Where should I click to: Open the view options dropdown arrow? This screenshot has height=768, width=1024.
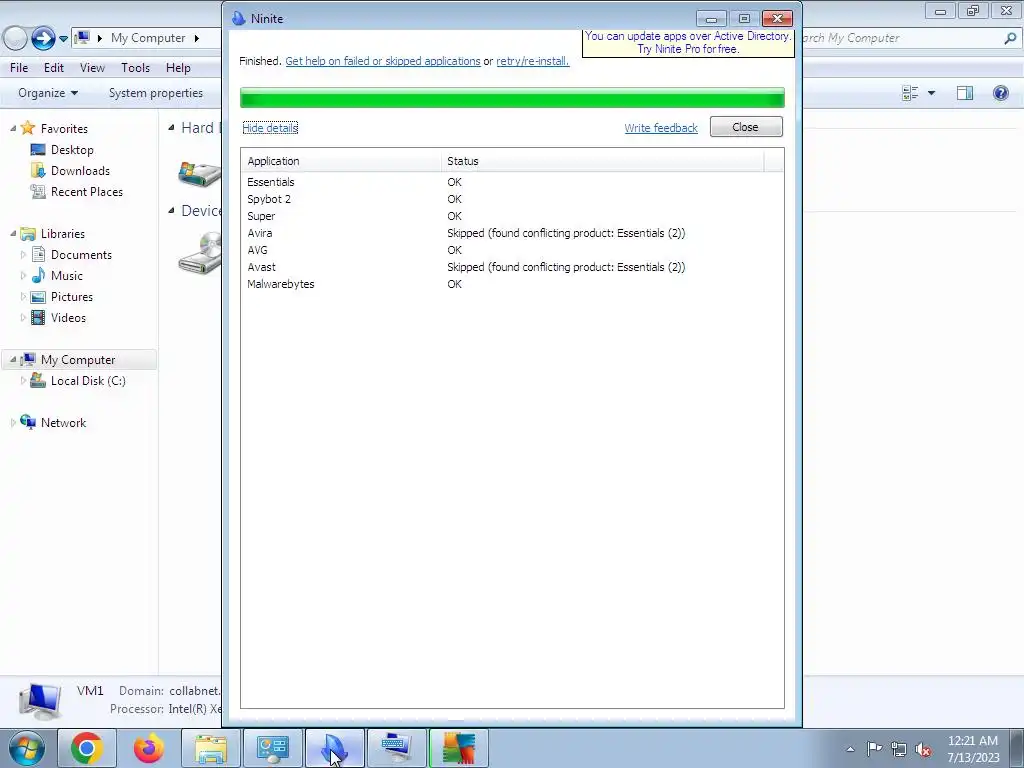click(931, 93)
